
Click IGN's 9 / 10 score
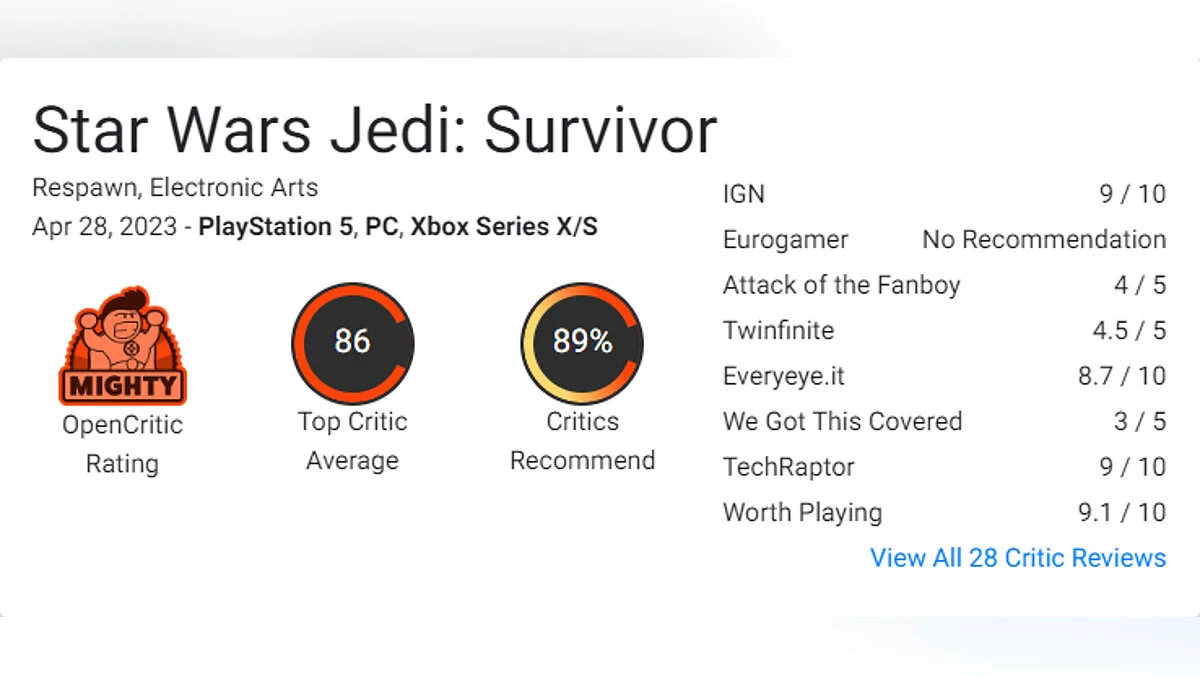1133,194
